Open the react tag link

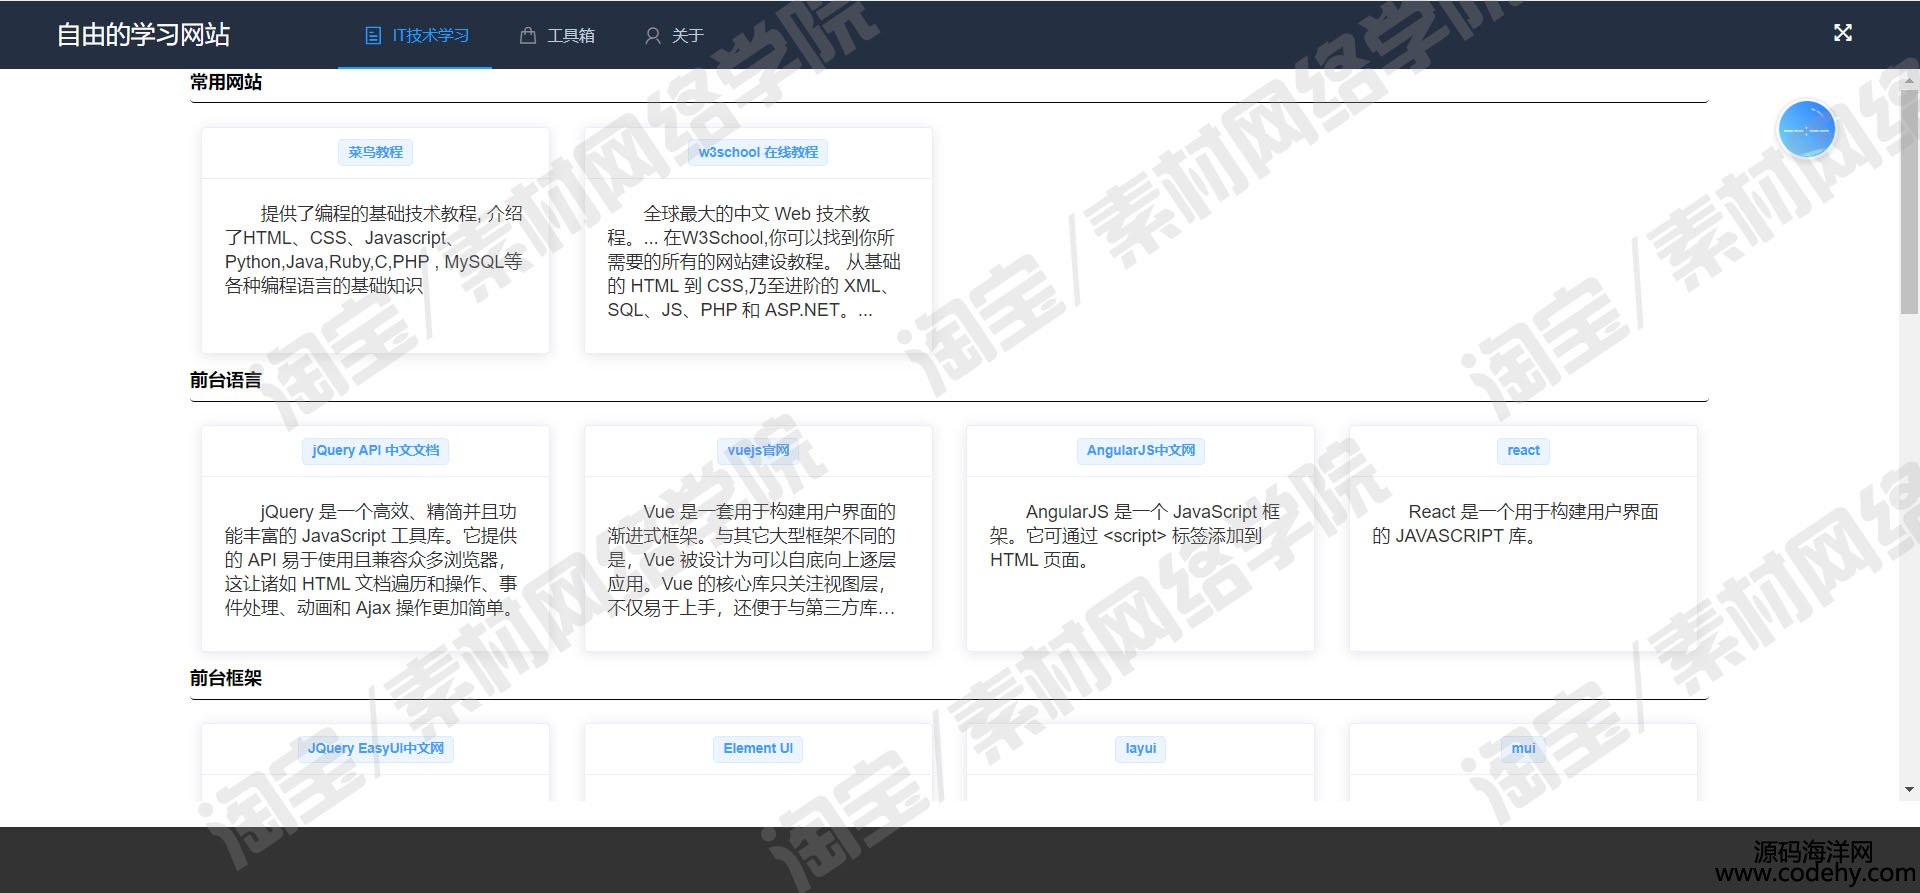point(1523,450)
